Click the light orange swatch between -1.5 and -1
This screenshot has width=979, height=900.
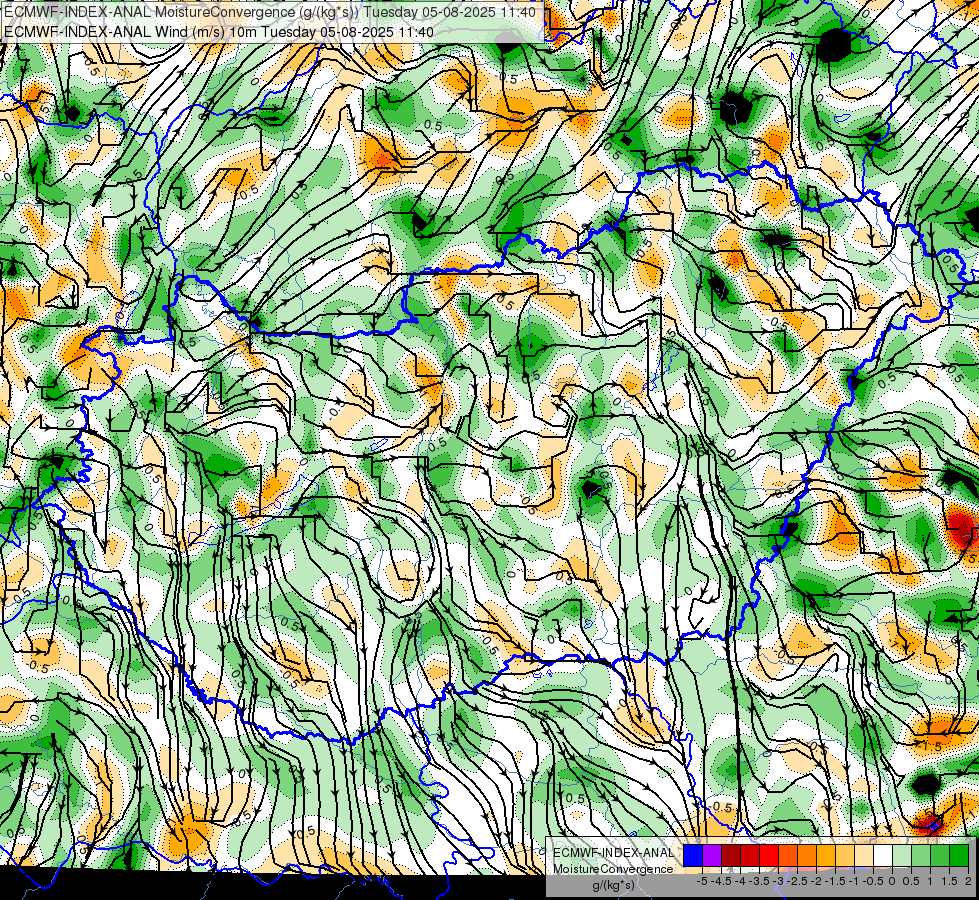click(x=845, y=856)
